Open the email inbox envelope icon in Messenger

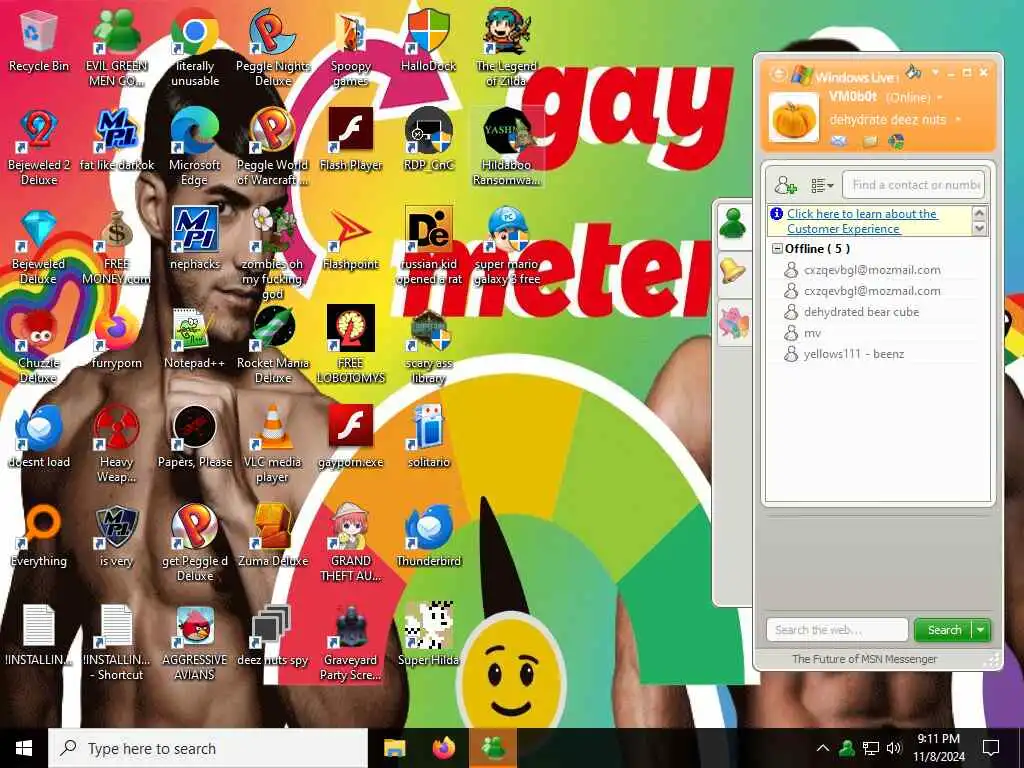pyautogui.click(x=839, y=140)
